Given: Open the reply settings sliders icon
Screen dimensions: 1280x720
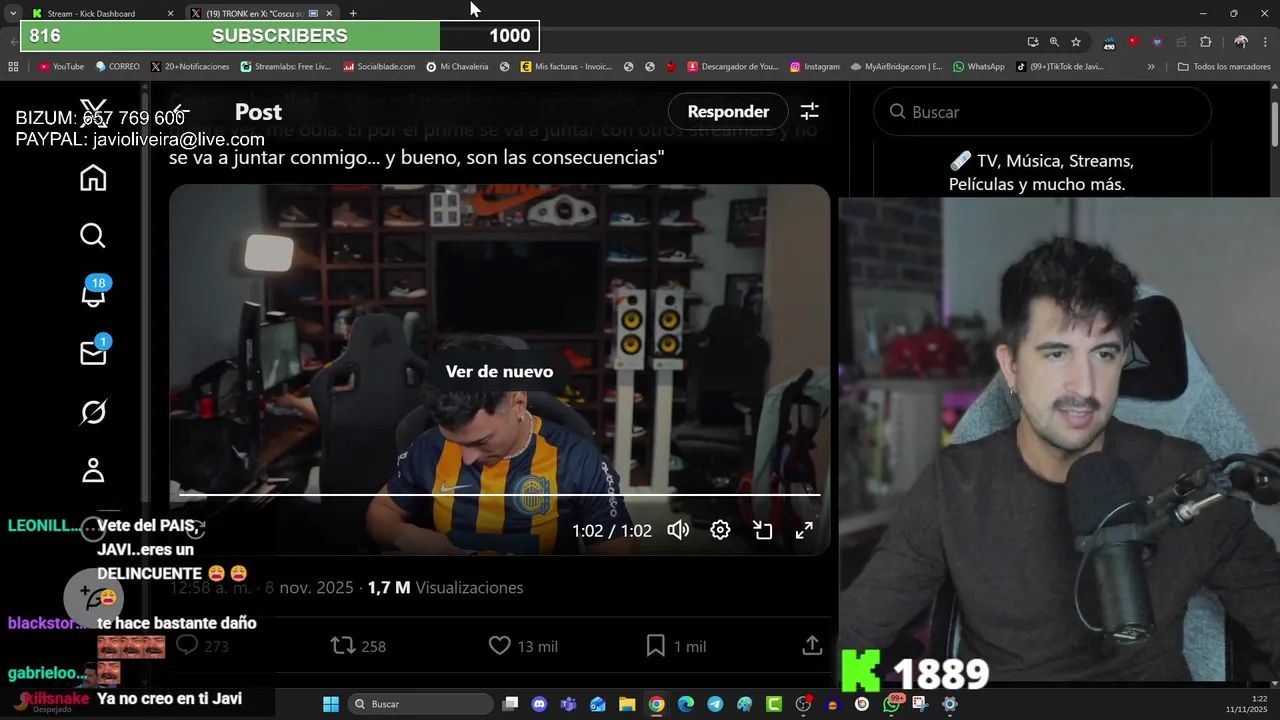Looking at the screenshot, I should coord(810,112).
